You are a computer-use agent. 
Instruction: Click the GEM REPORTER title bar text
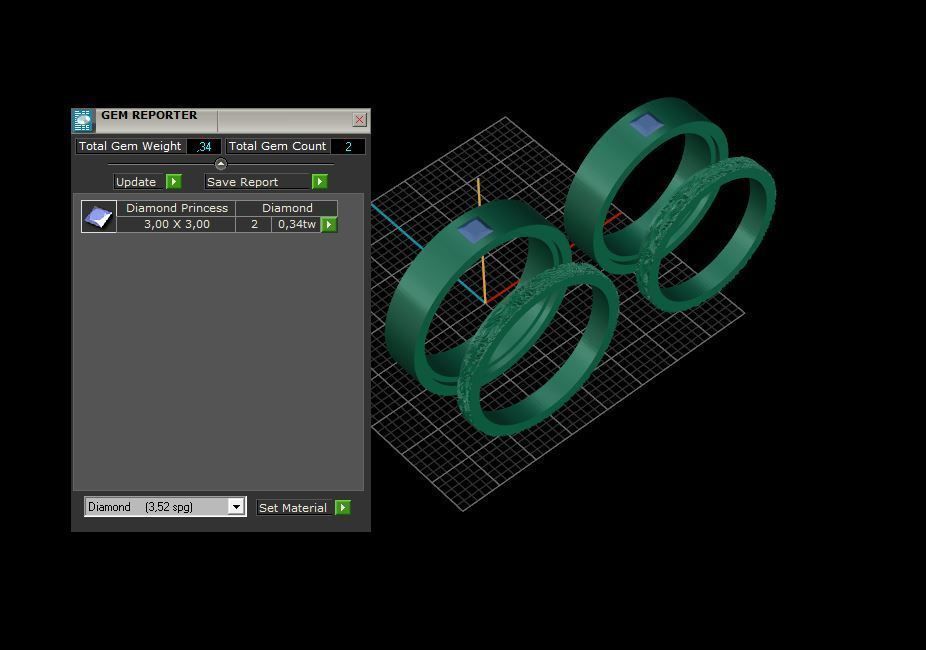(148, 115)
